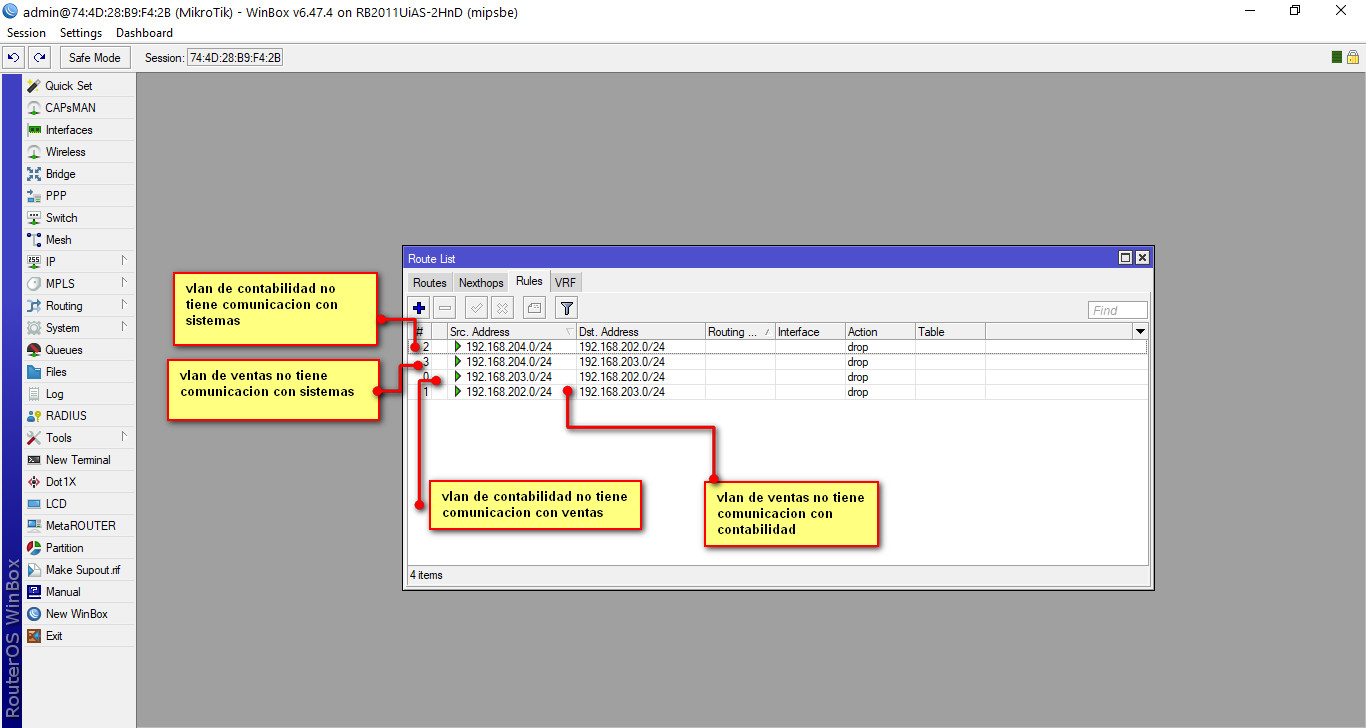Open the Settings menu
This screenshot has width=1366, height=728.
[81, 33]
